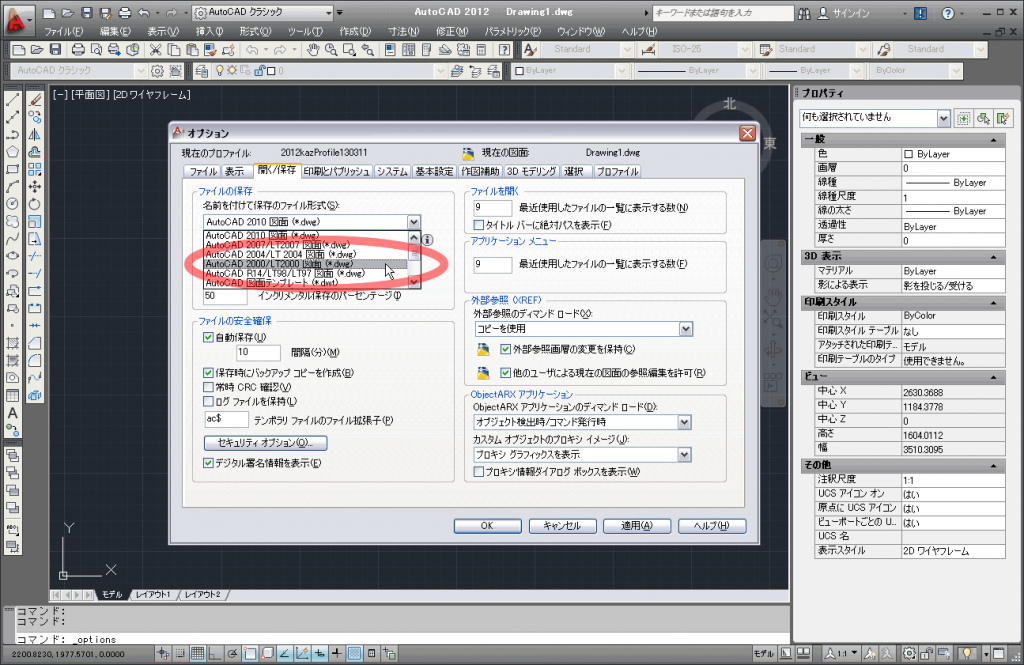The image size is (1024, 665).
Task: Open the 3D モデリング tab
Action: point(532,171)
